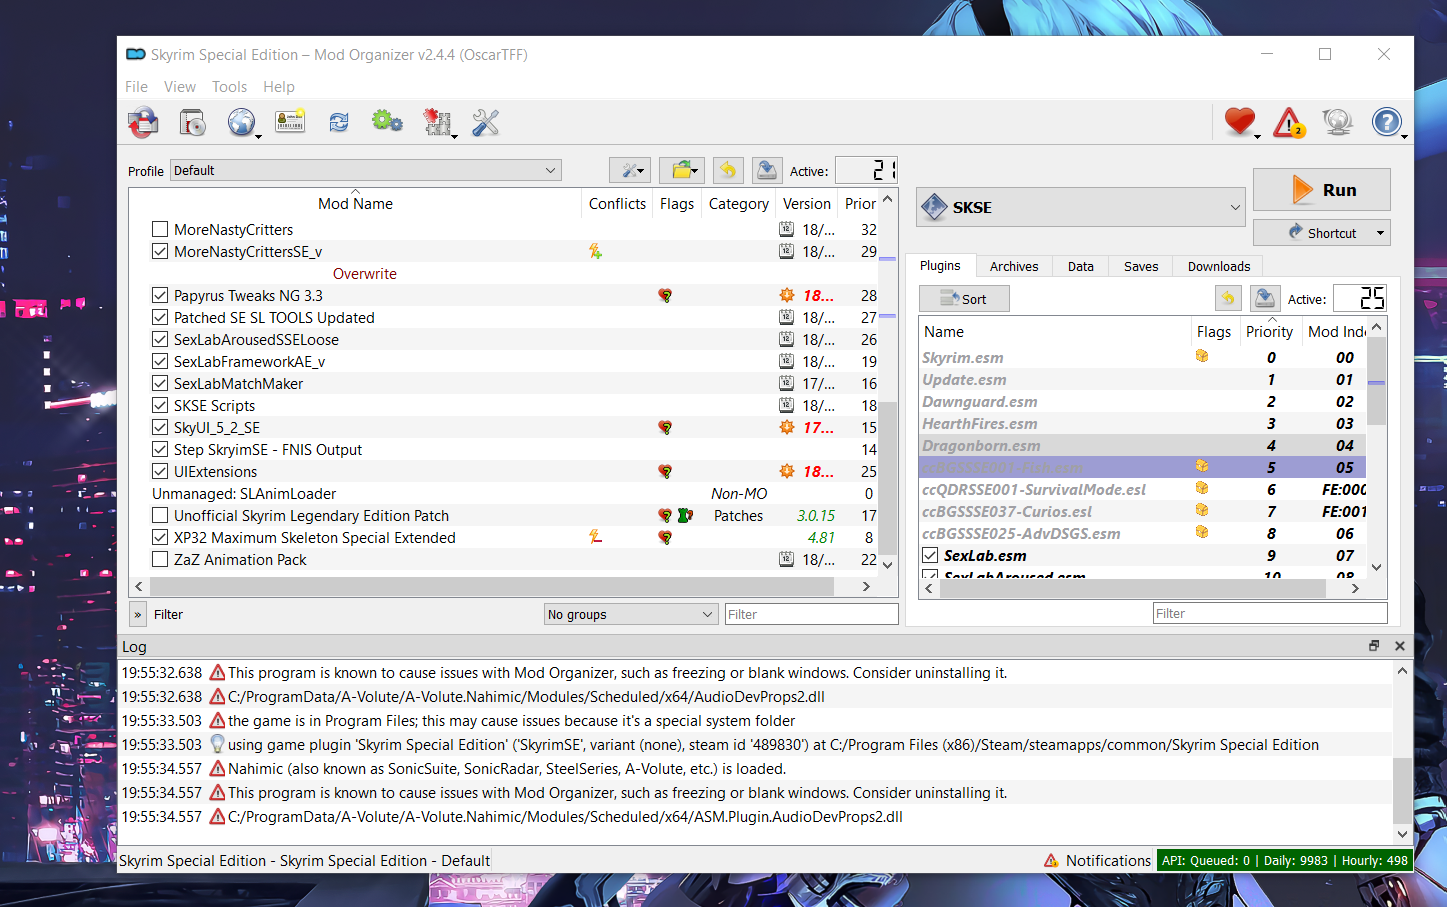Image resolution: width=1447 pixels, height=907 pixels.
Task: Open the tools puzzle icon
Action: point(437,123)
